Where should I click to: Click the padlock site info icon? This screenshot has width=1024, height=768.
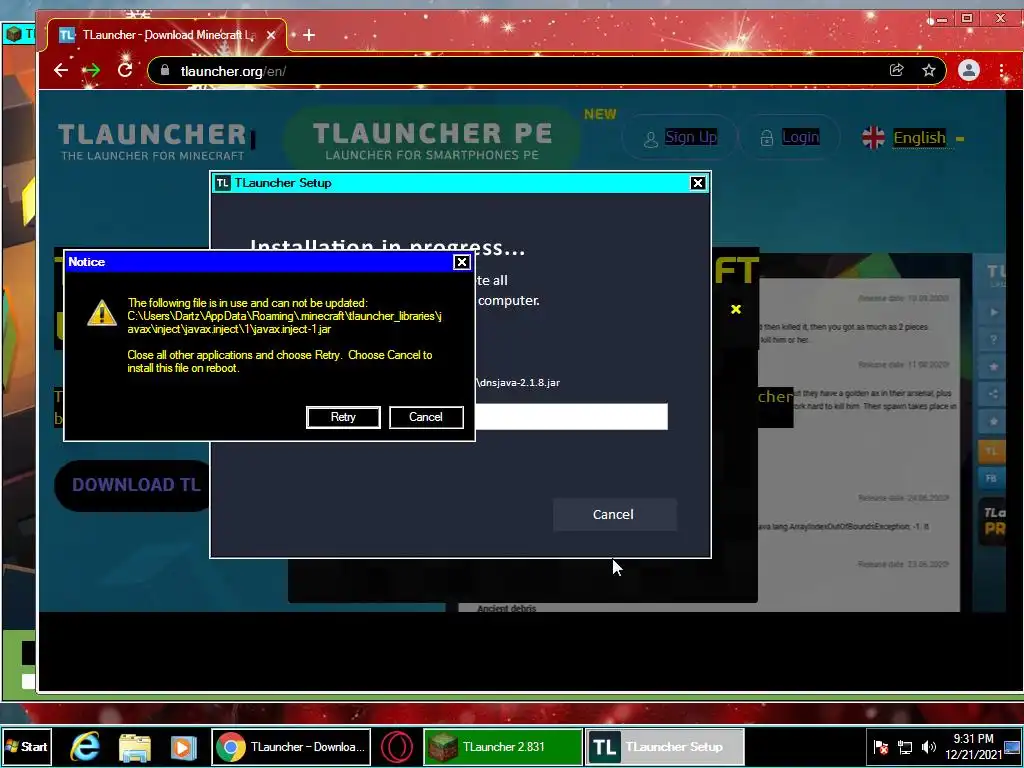[x=165, y=71]
